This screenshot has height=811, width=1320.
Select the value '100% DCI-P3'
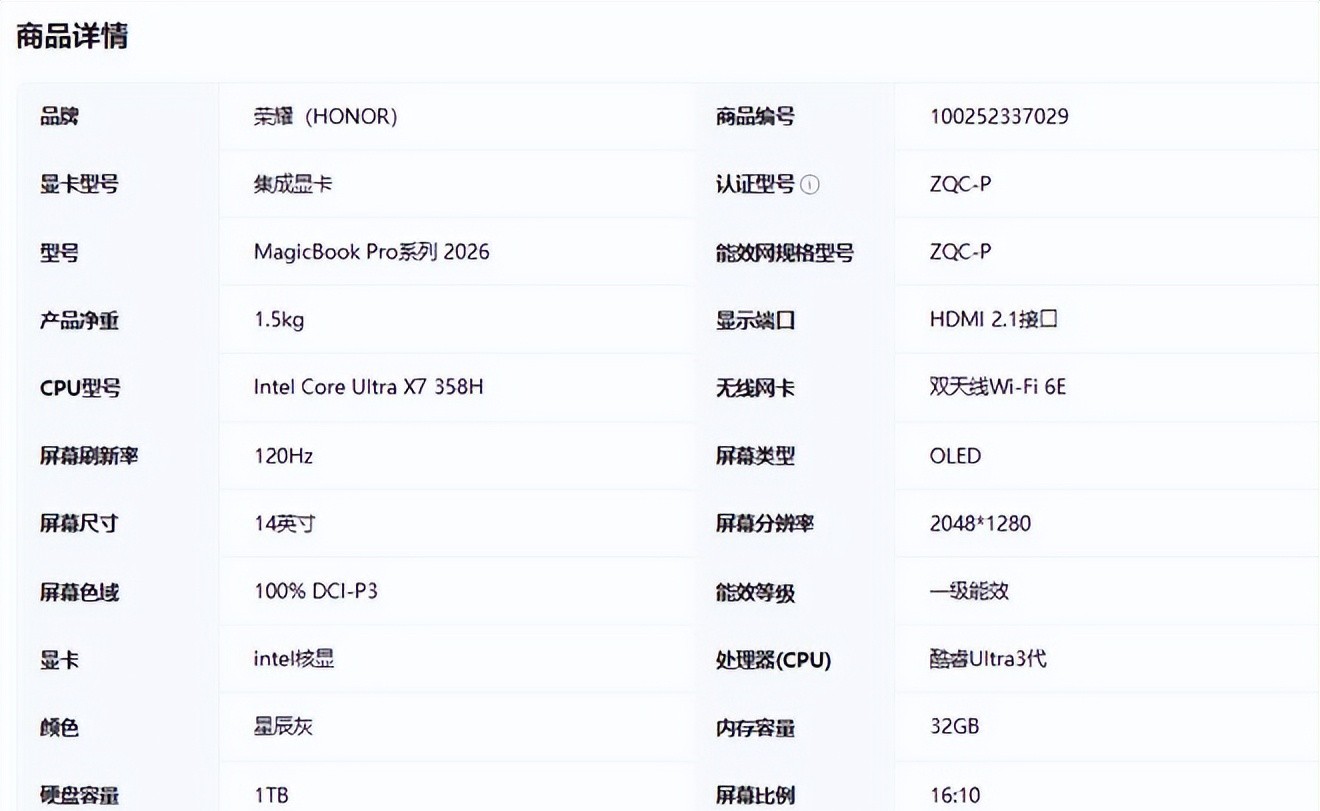(x=316, y=591)
